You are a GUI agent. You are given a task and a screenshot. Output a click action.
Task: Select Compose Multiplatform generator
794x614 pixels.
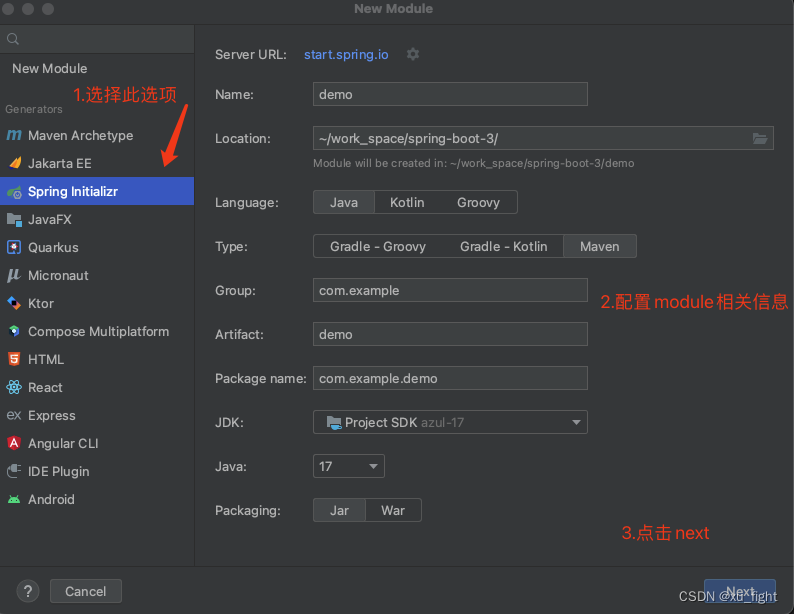97,332
